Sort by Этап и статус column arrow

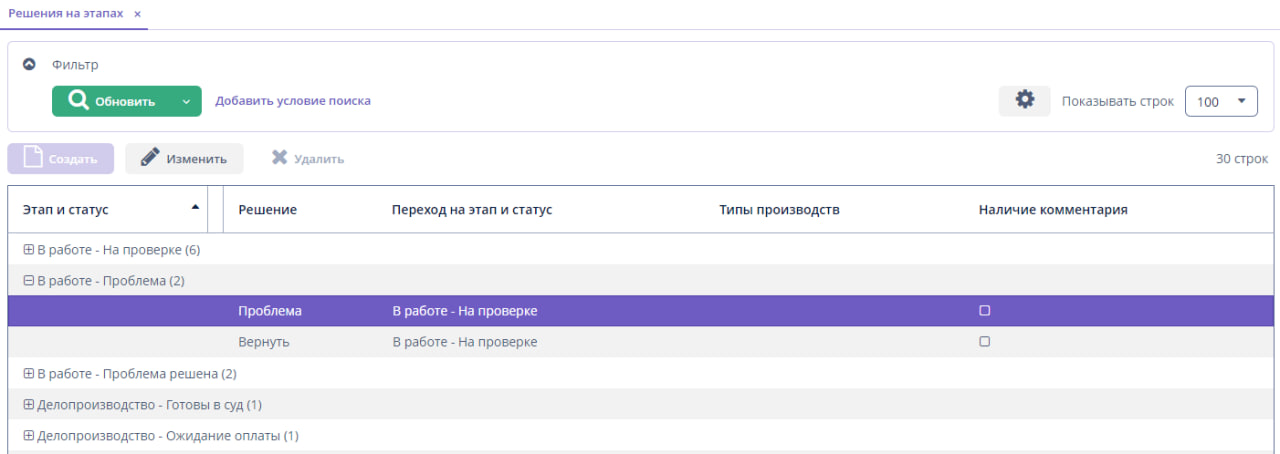[x=194, y=208]
